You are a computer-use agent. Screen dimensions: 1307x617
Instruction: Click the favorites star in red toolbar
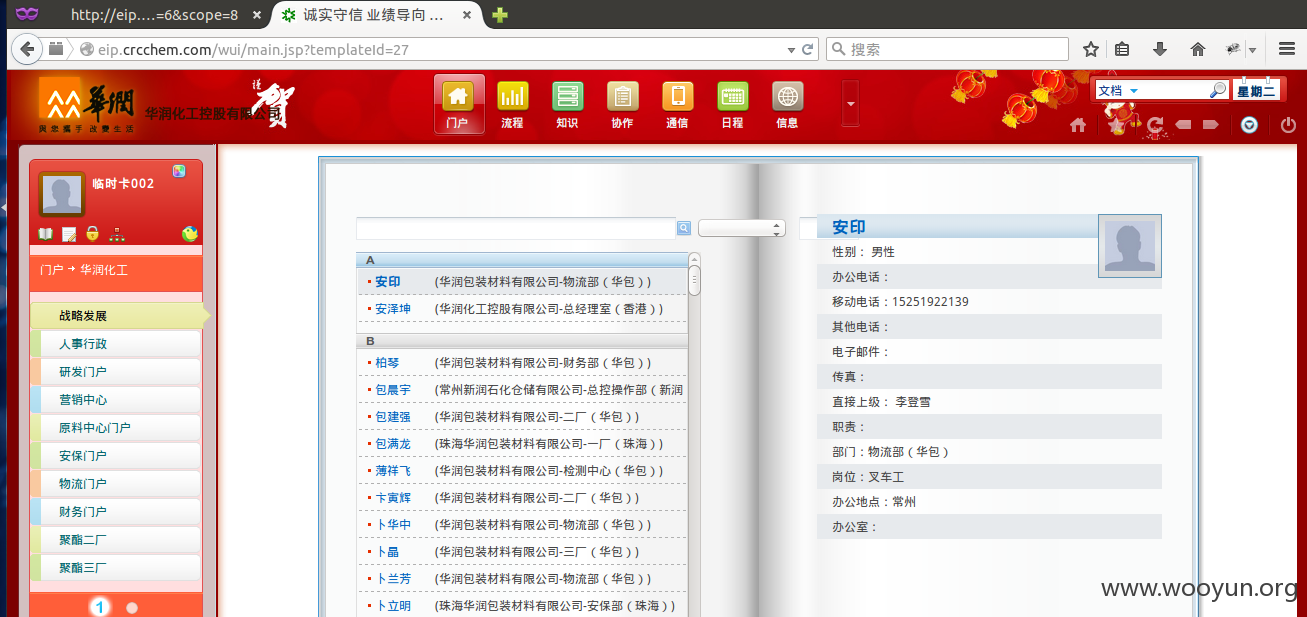[1116, 125]
